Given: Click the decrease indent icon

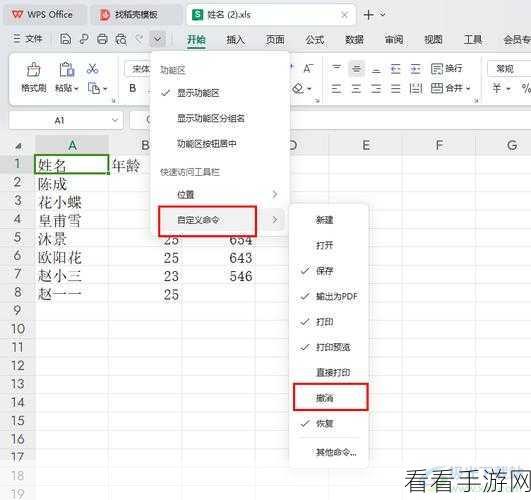Looking at the screenshot, I should (x=396, y=69).
